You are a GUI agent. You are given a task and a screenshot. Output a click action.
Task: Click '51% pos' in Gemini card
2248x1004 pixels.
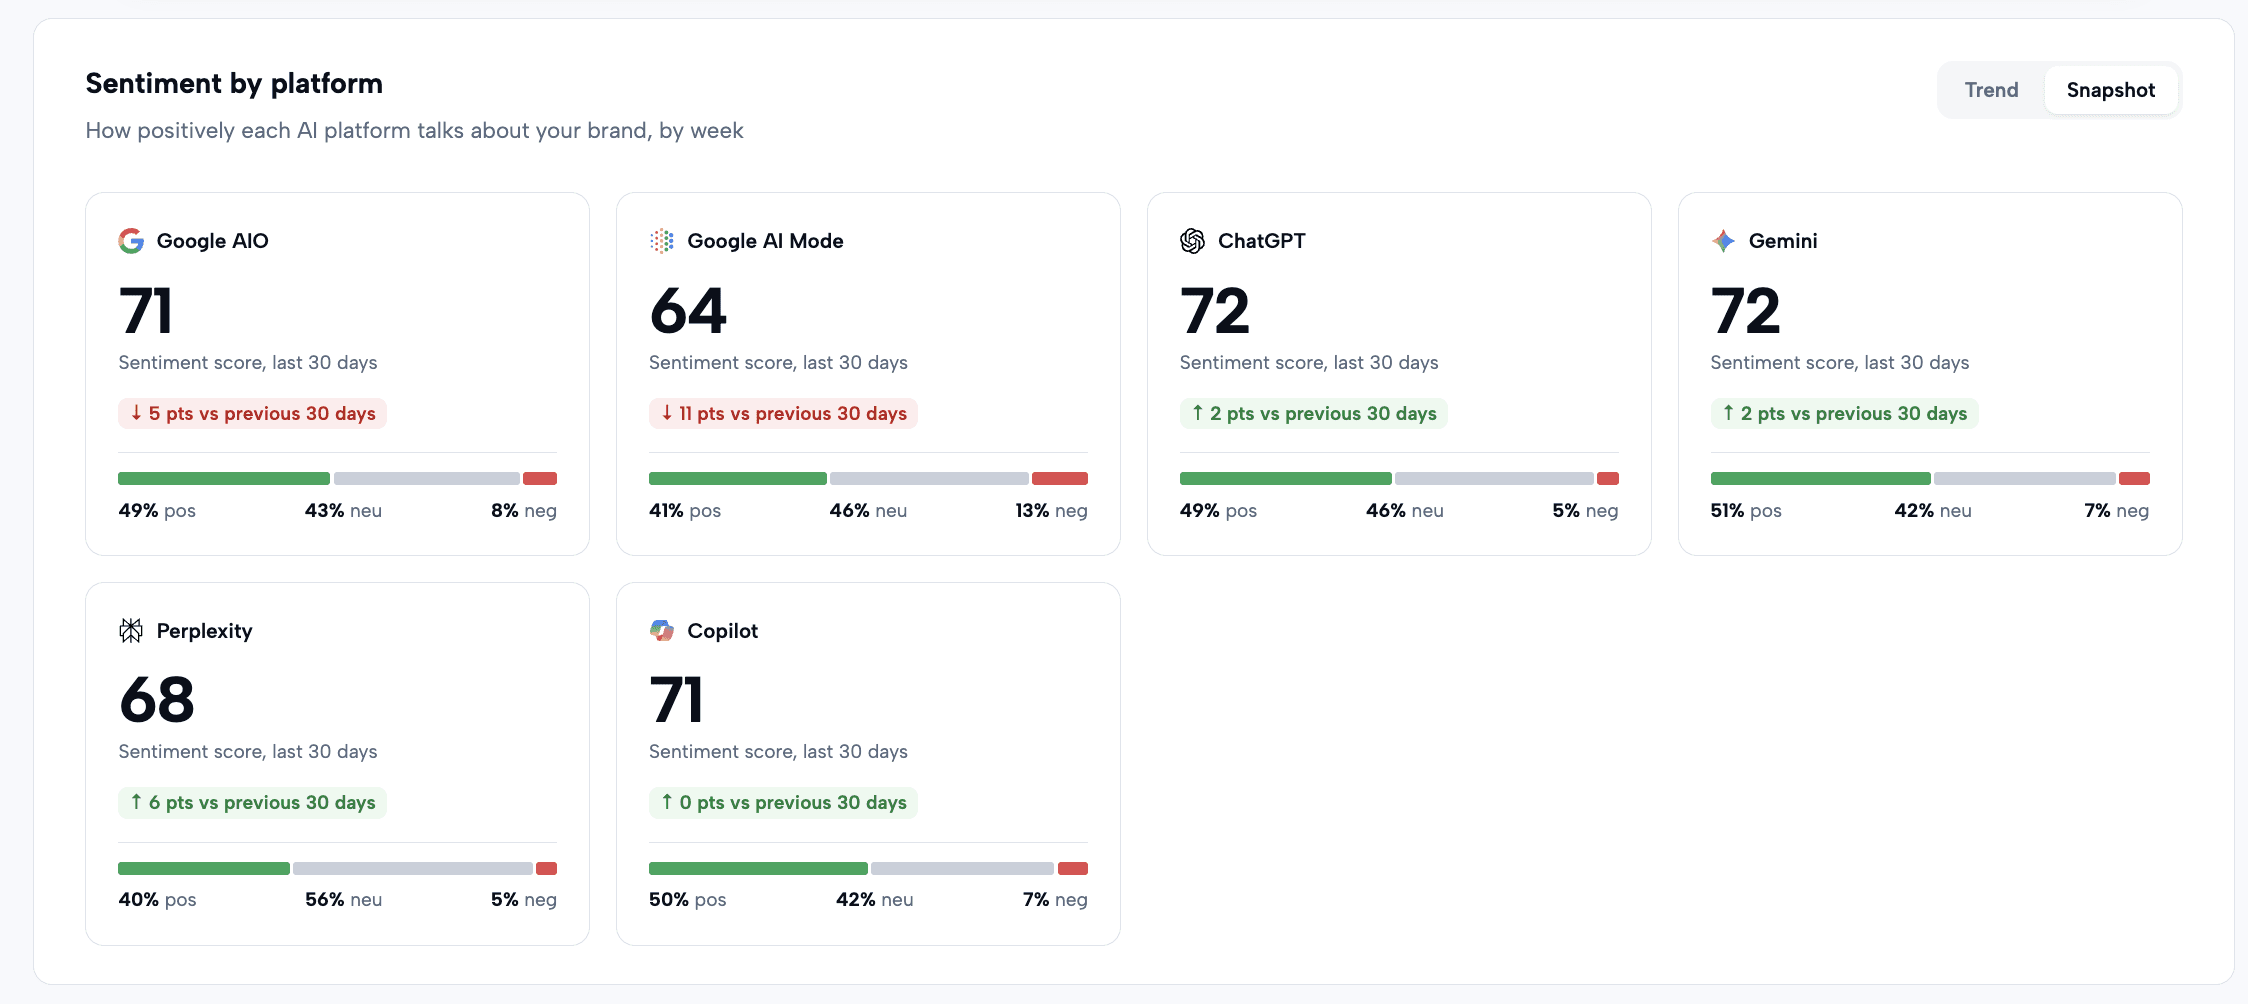point(1746,510)
